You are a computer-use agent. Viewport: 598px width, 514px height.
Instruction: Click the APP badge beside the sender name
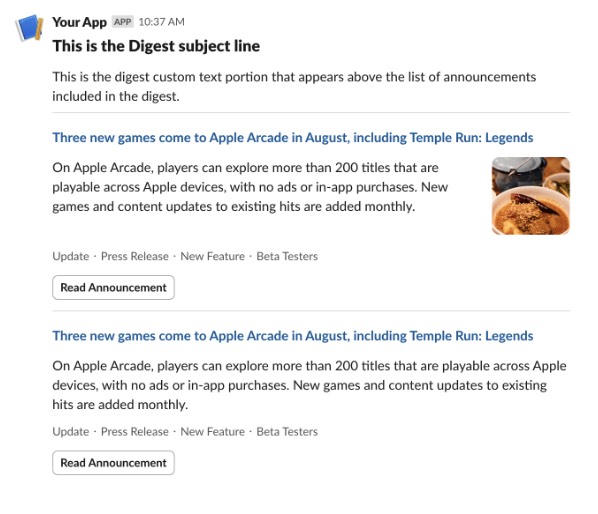point(122,22)
